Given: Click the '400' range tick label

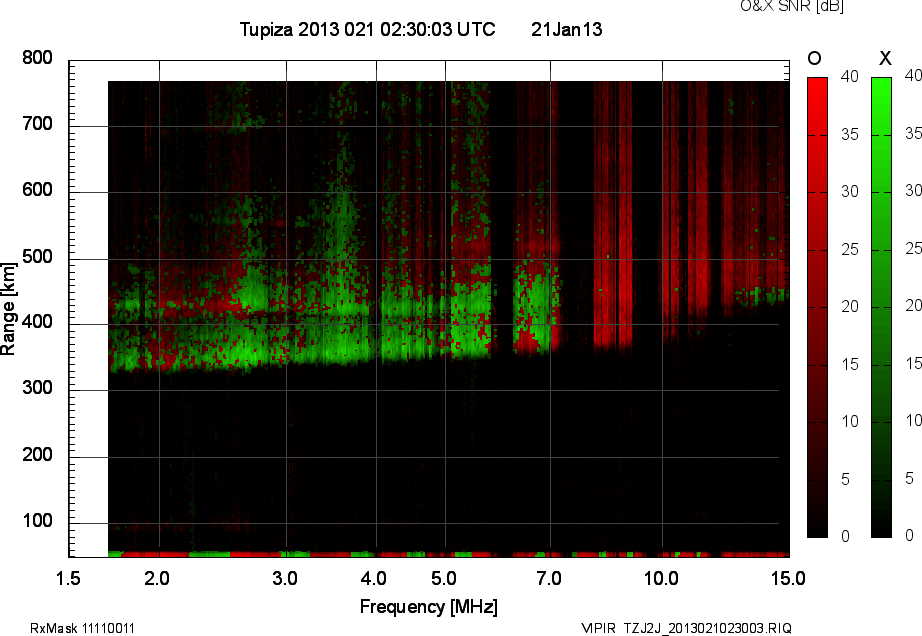Looking at the screenshot, I should point(37,322).
